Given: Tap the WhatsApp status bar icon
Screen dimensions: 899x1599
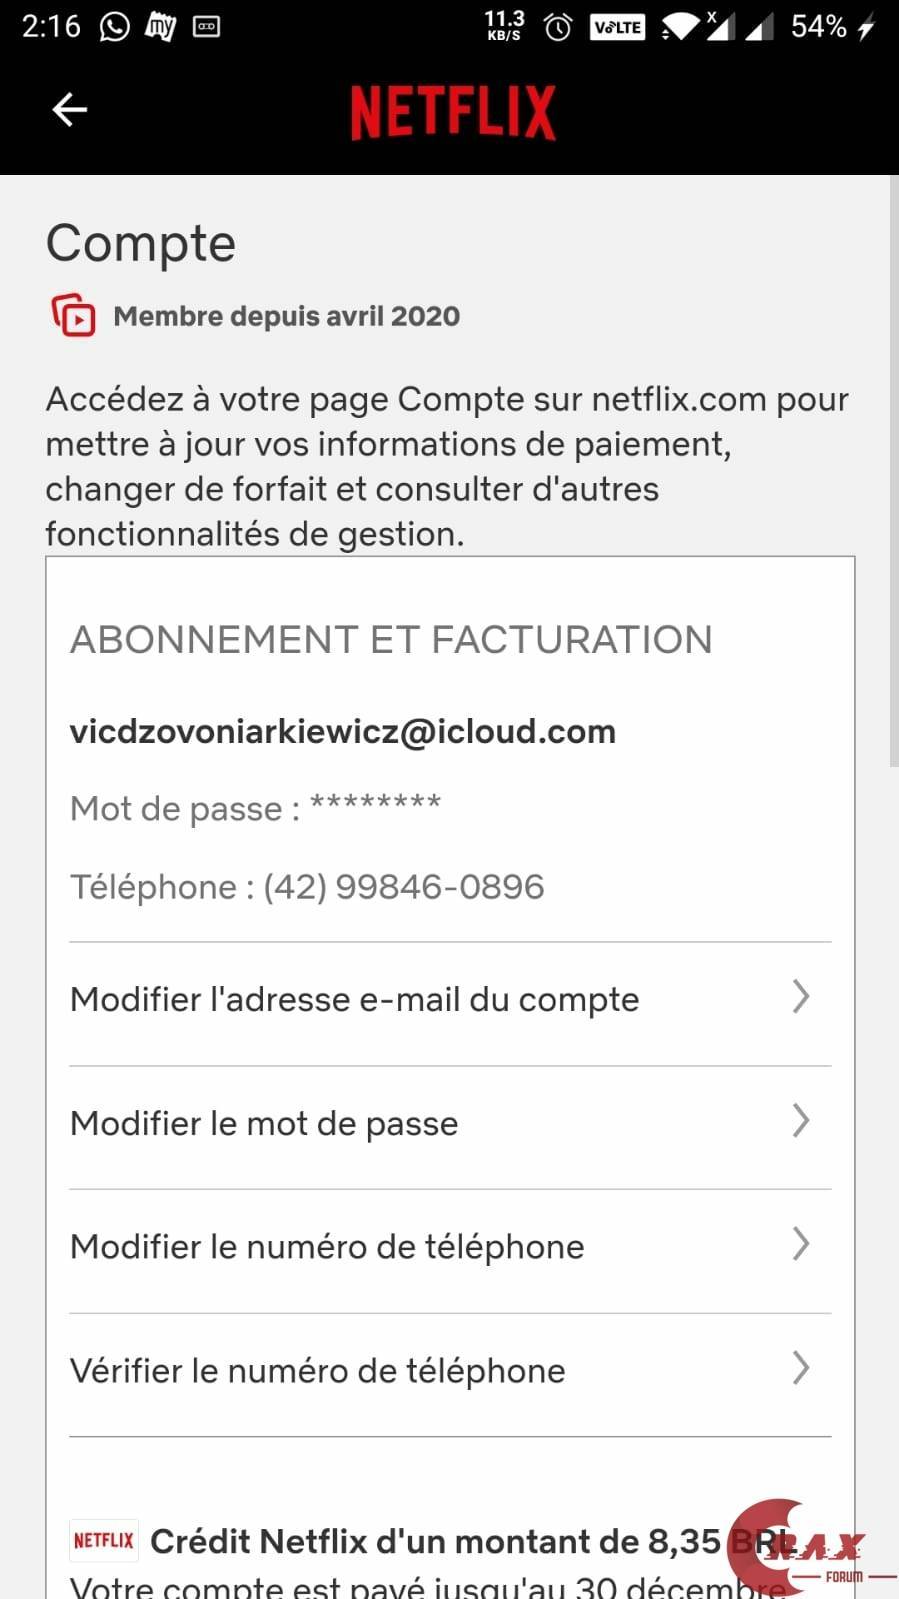Looking at the screenshot, I should [x=115, y=27].
